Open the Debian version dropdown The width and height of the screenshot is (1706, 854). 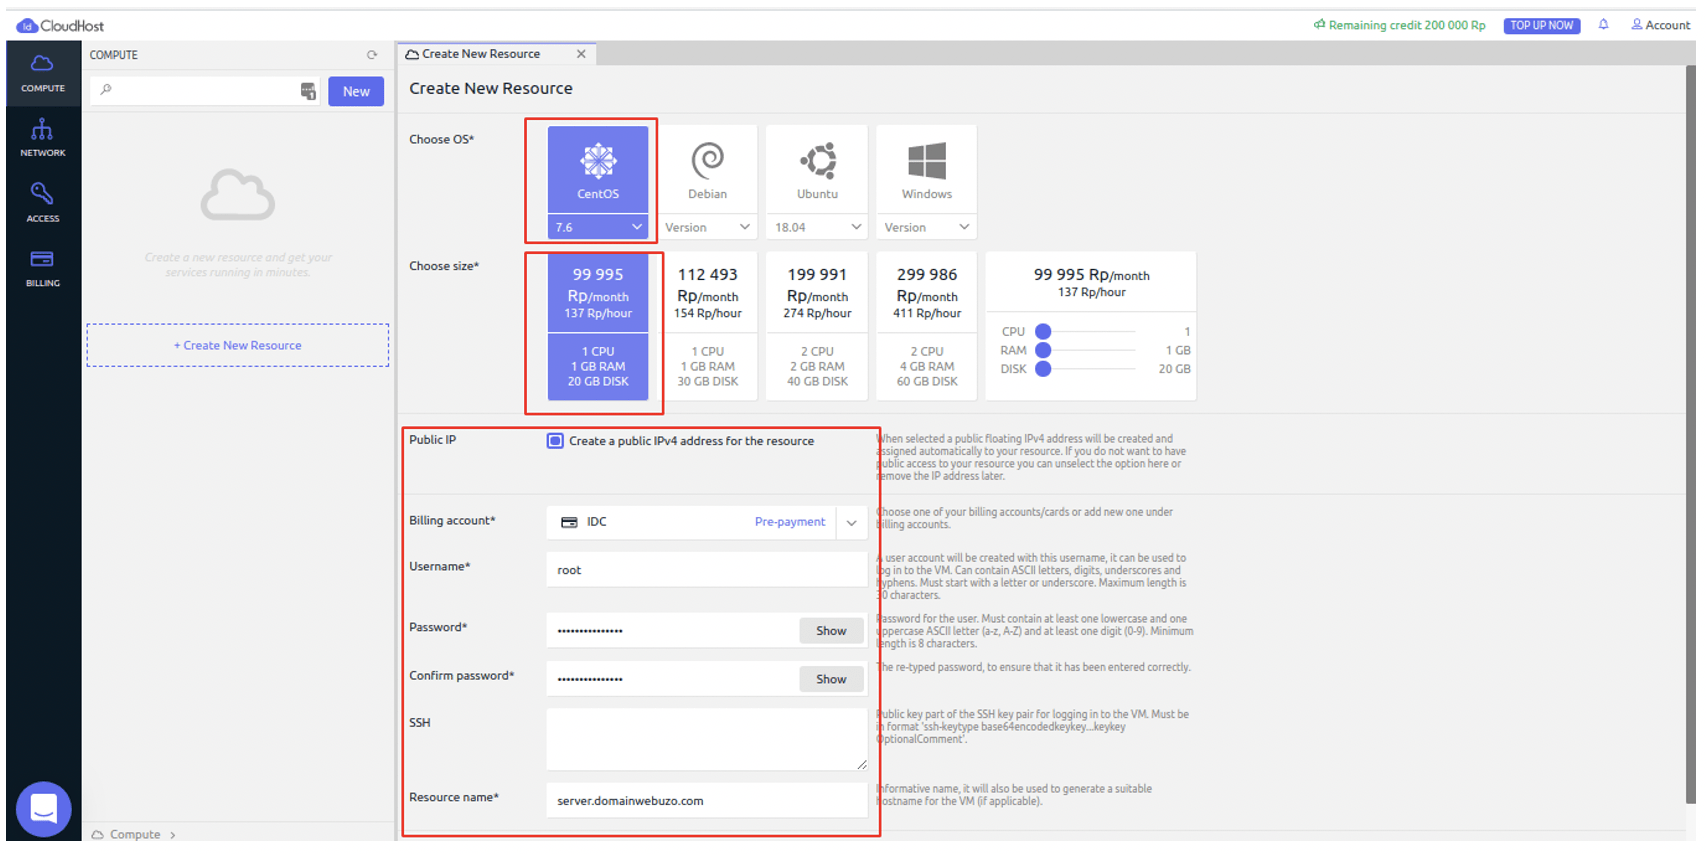(x=707, y=227)
